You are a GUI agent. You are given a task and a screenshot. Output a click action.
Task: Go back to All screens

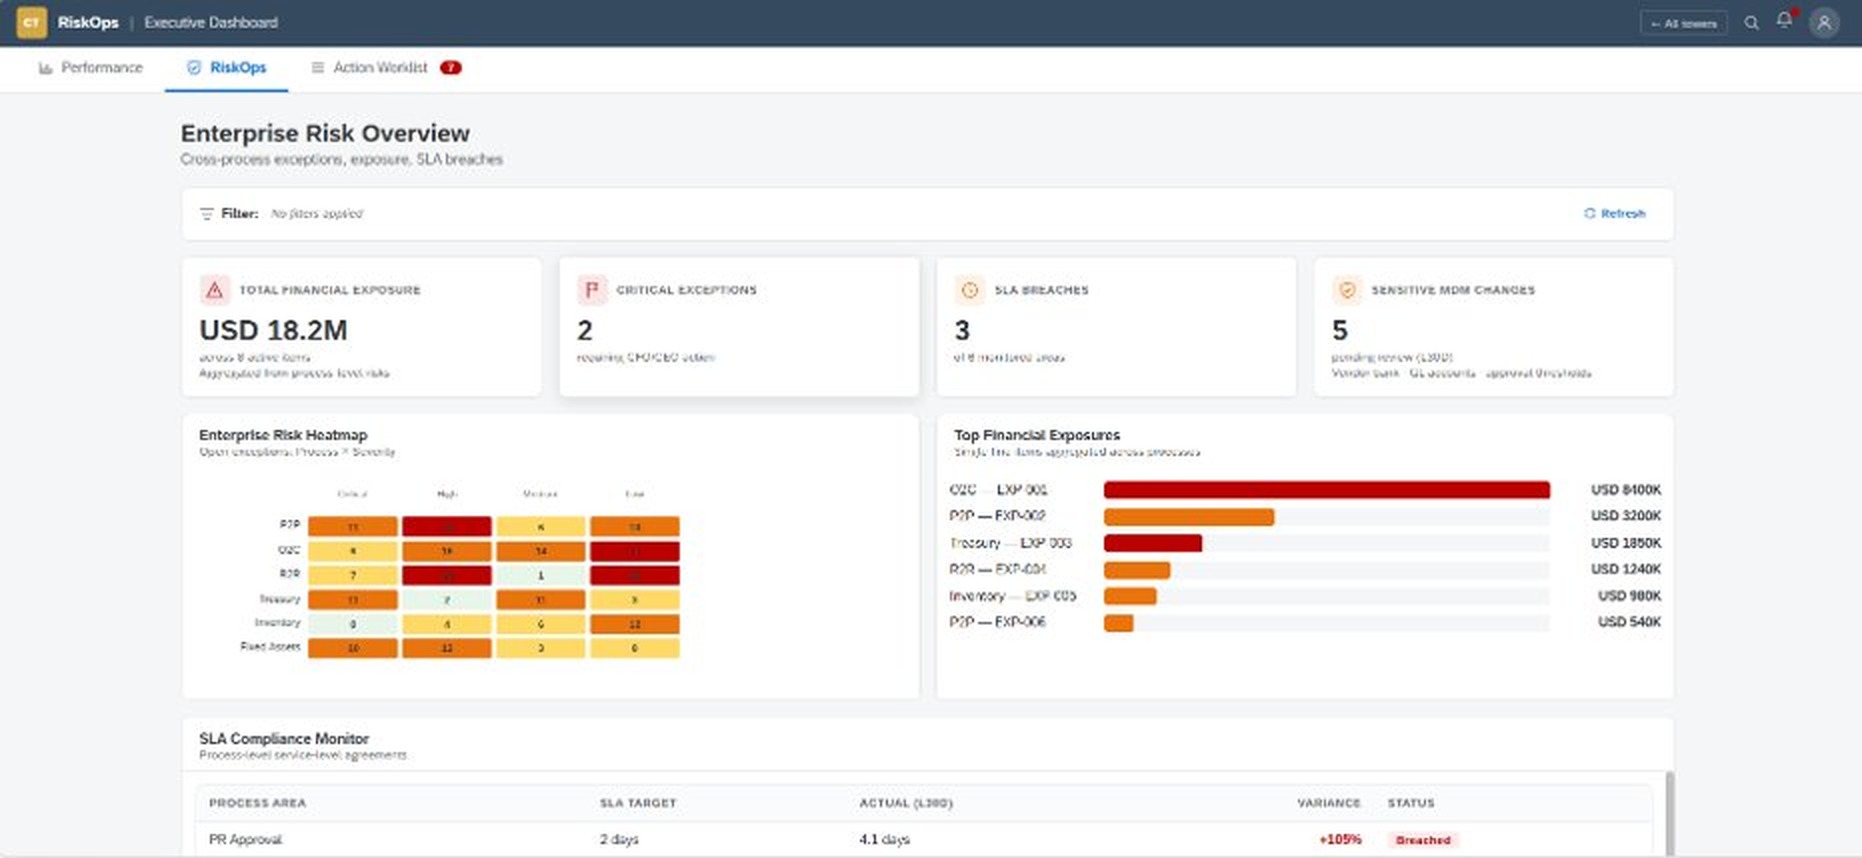click(1684, 23)
